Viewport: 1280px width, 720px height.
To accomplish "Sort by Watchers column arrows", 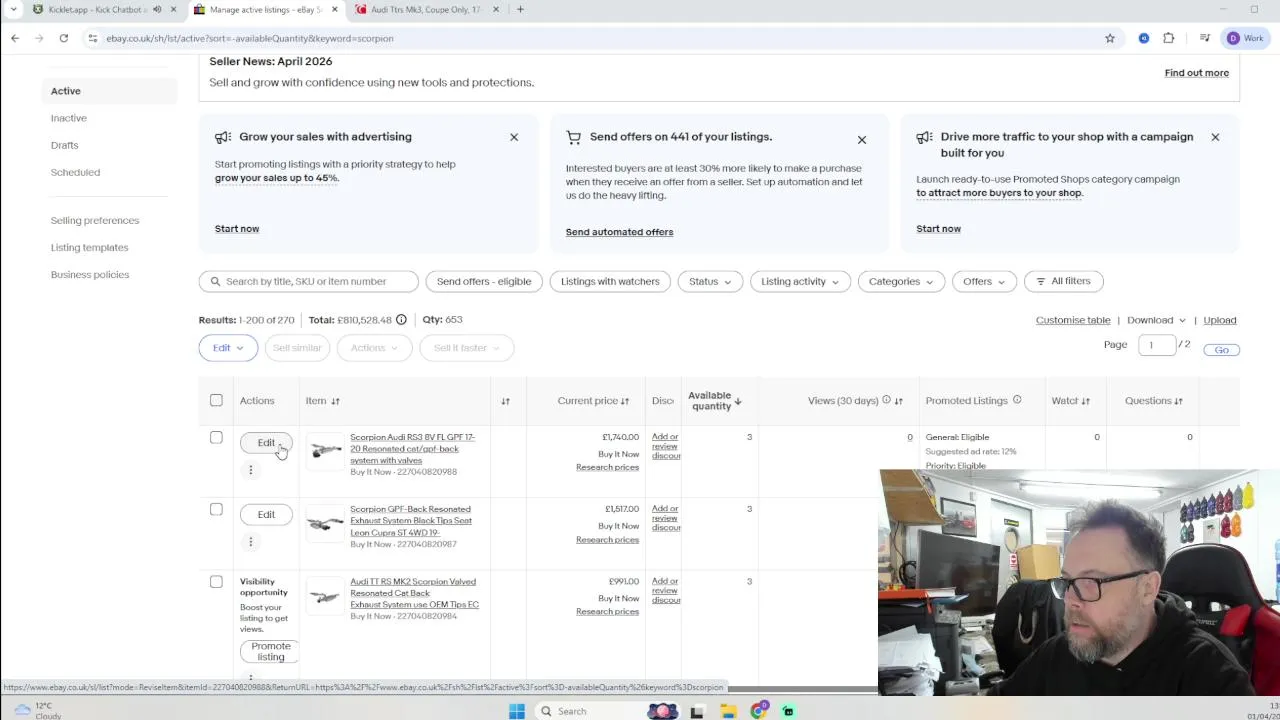I will point(1085,401).
